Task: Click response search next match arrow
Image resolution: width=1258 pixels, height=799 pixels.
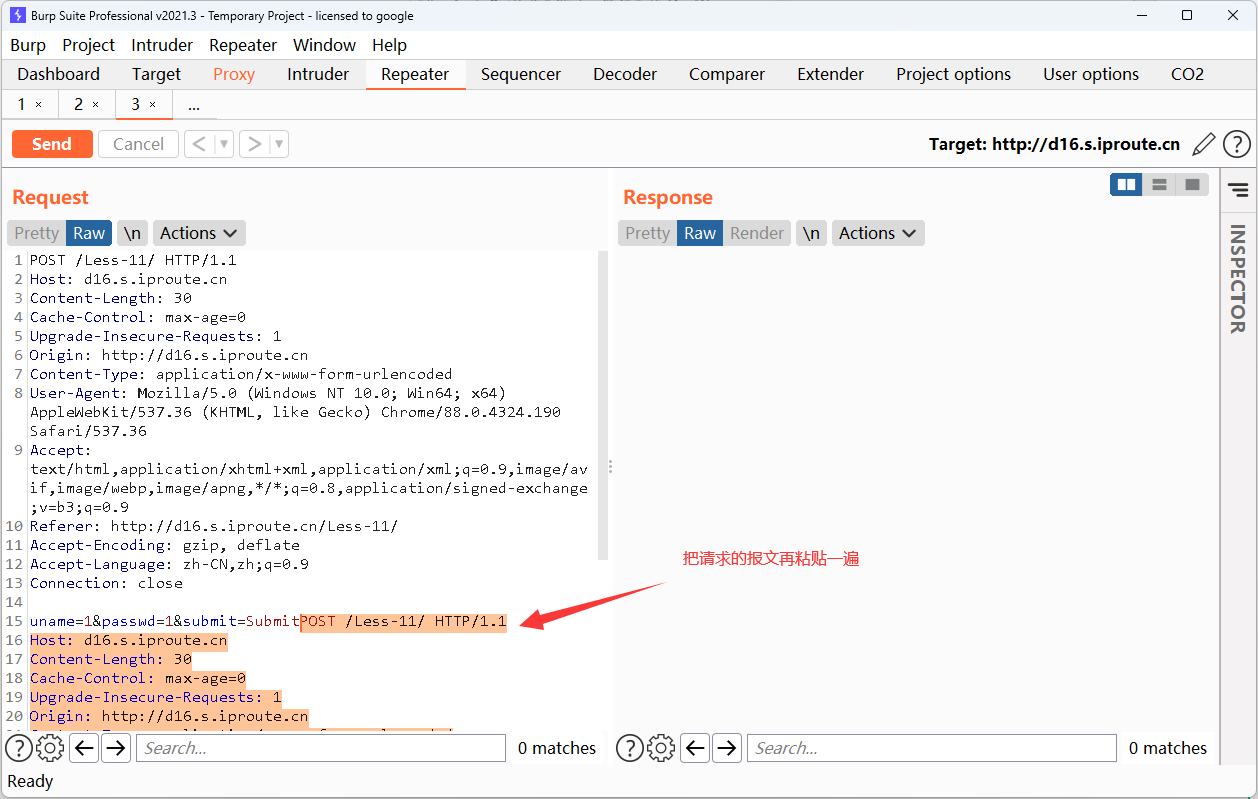Action: coord(727,748)
